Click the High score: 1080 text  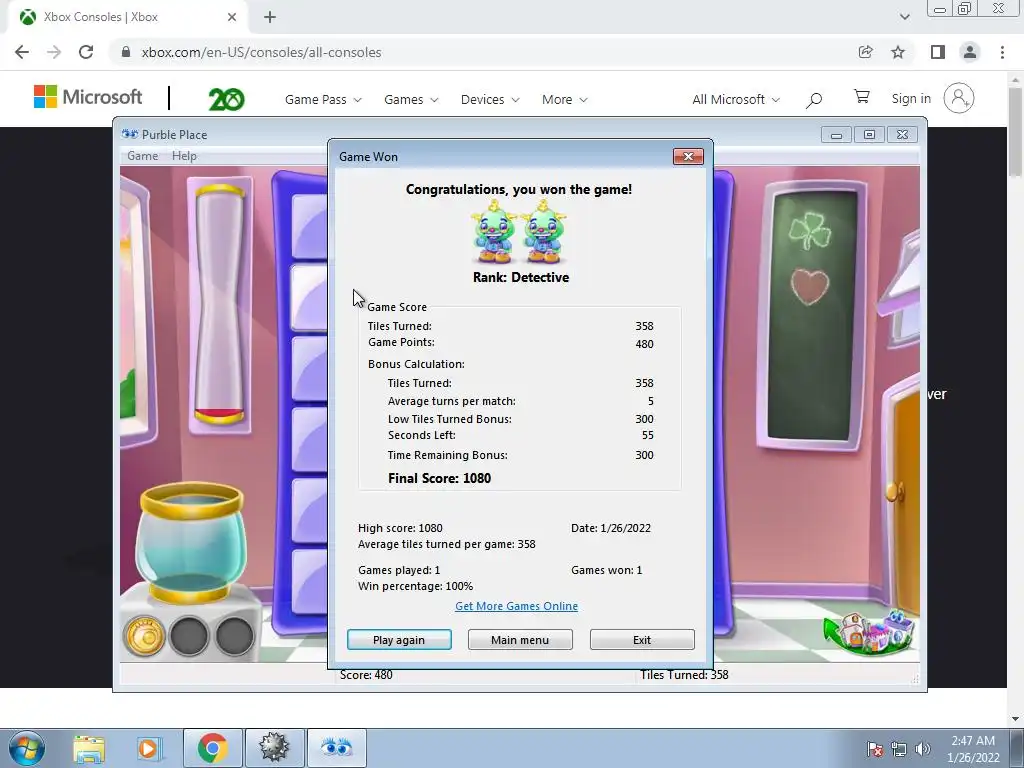pyautogui.click(x=400, y=528)
